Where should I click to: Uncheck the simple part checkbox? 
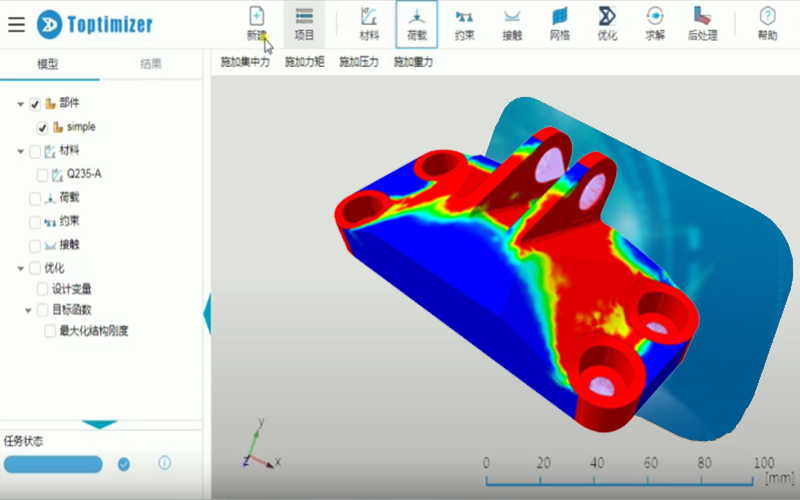(42, 128)
